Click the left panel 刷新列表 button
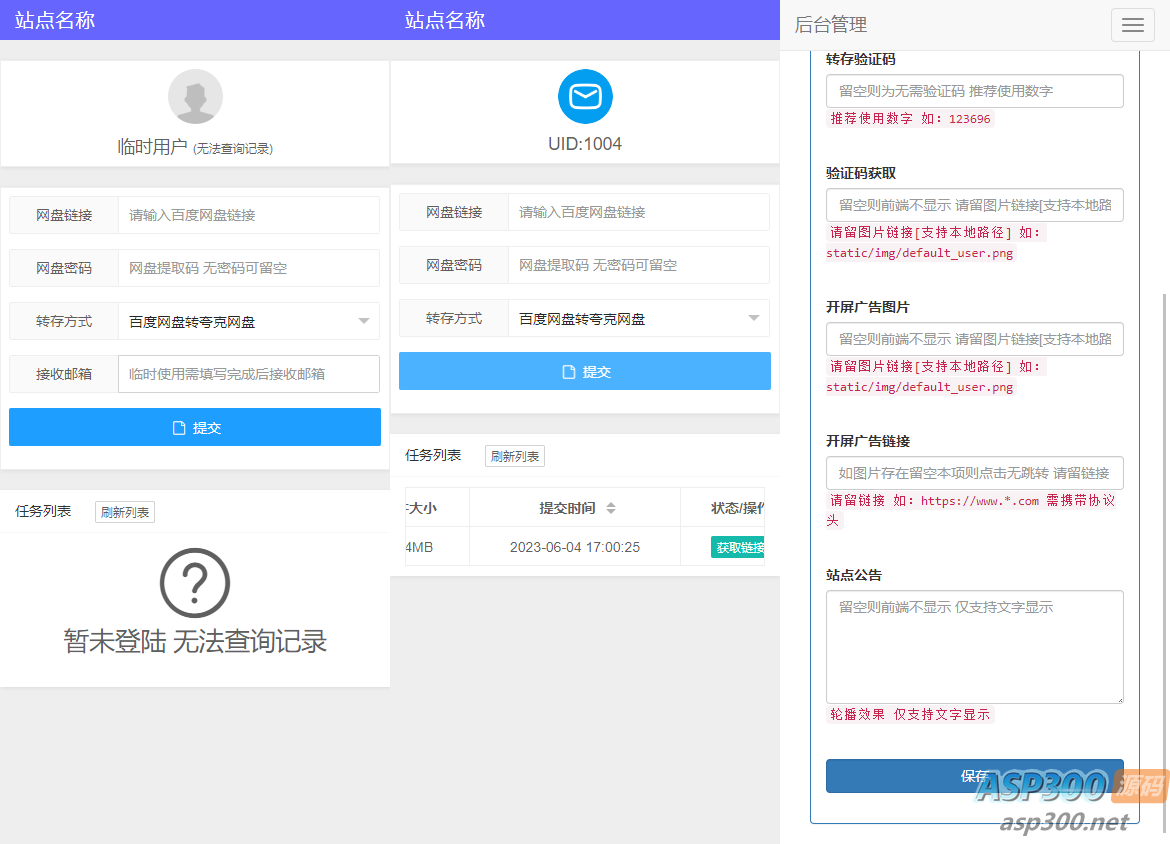Viewport: 1170px width, 844px height. tap(124, 511)
